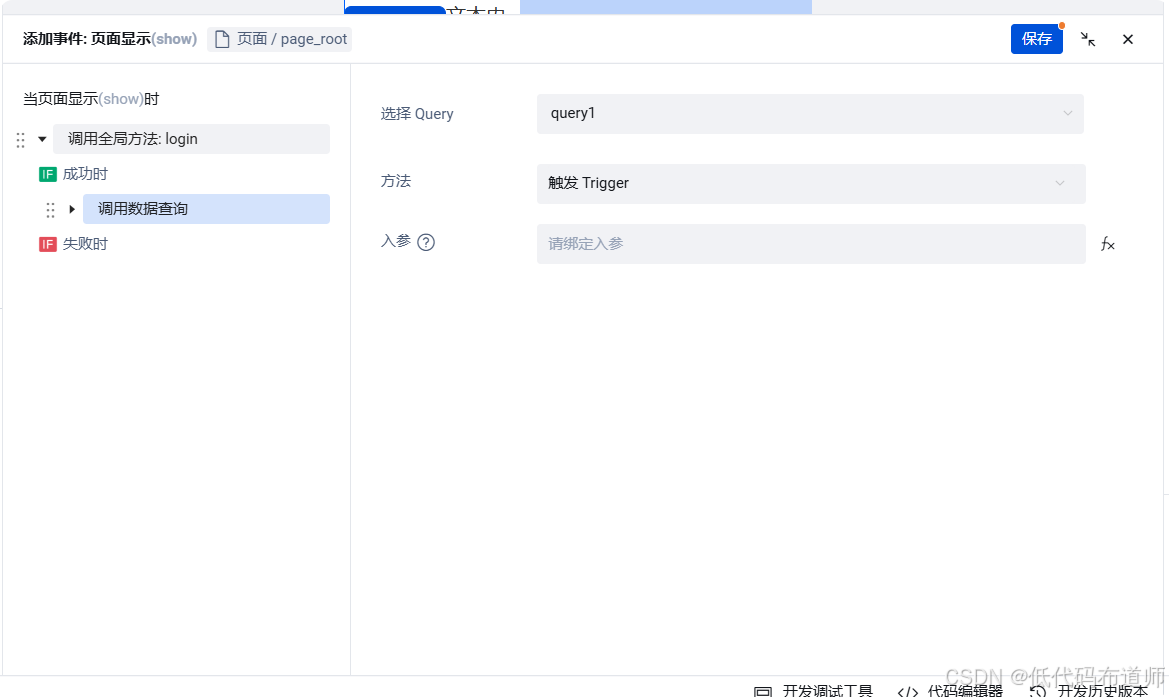Open the 选择 Query dropdown
This screenshot has height=697, width=1169.
[811, 113]
